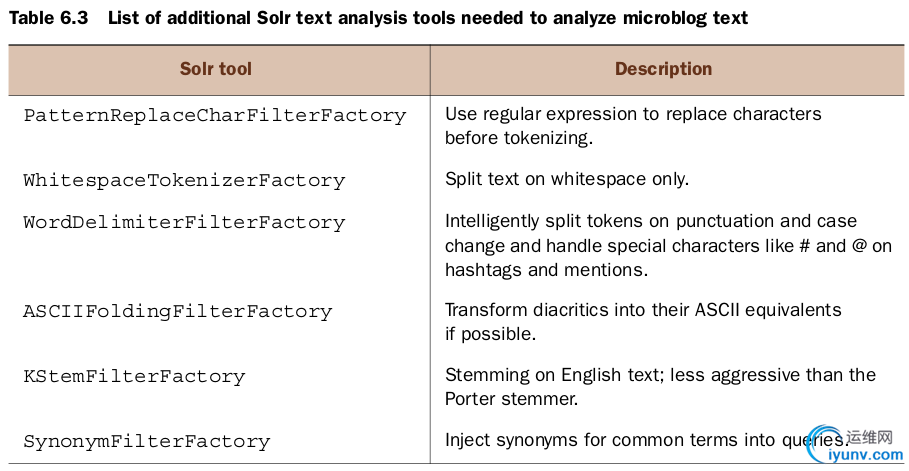This screenshot has width=909, height=471.
Task: Click 'Intelligently split tokens' description text
Action: (x=668, y=245)
